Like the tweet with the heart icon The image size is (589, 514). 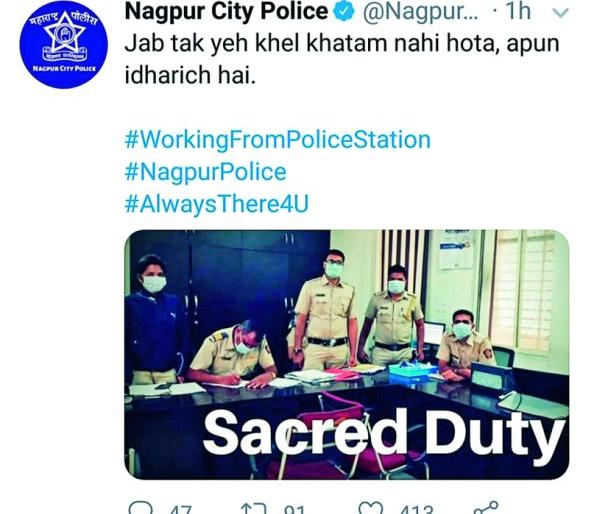click(370, 508)
